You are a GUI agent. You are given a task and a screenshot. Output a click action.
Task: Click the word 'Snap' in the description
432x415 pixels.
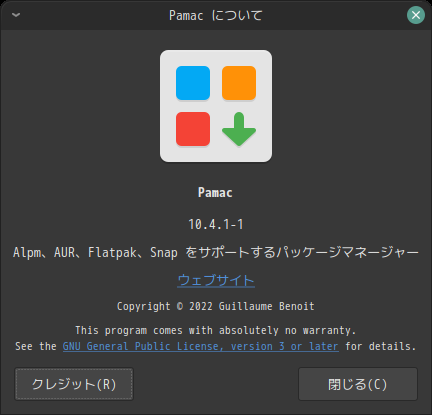[164, 252]
